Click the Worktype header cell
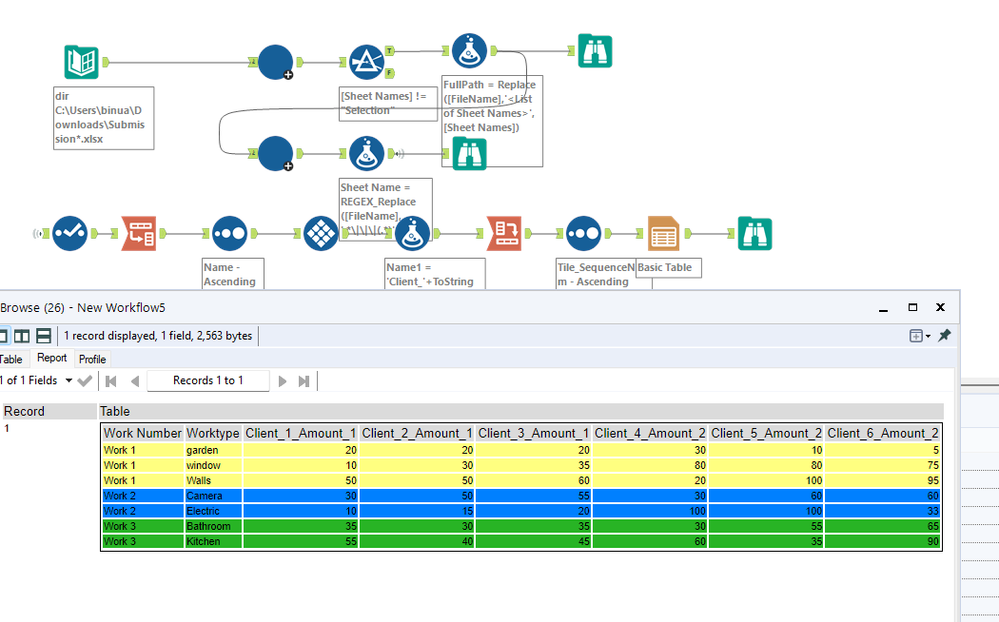 point(213,433)
